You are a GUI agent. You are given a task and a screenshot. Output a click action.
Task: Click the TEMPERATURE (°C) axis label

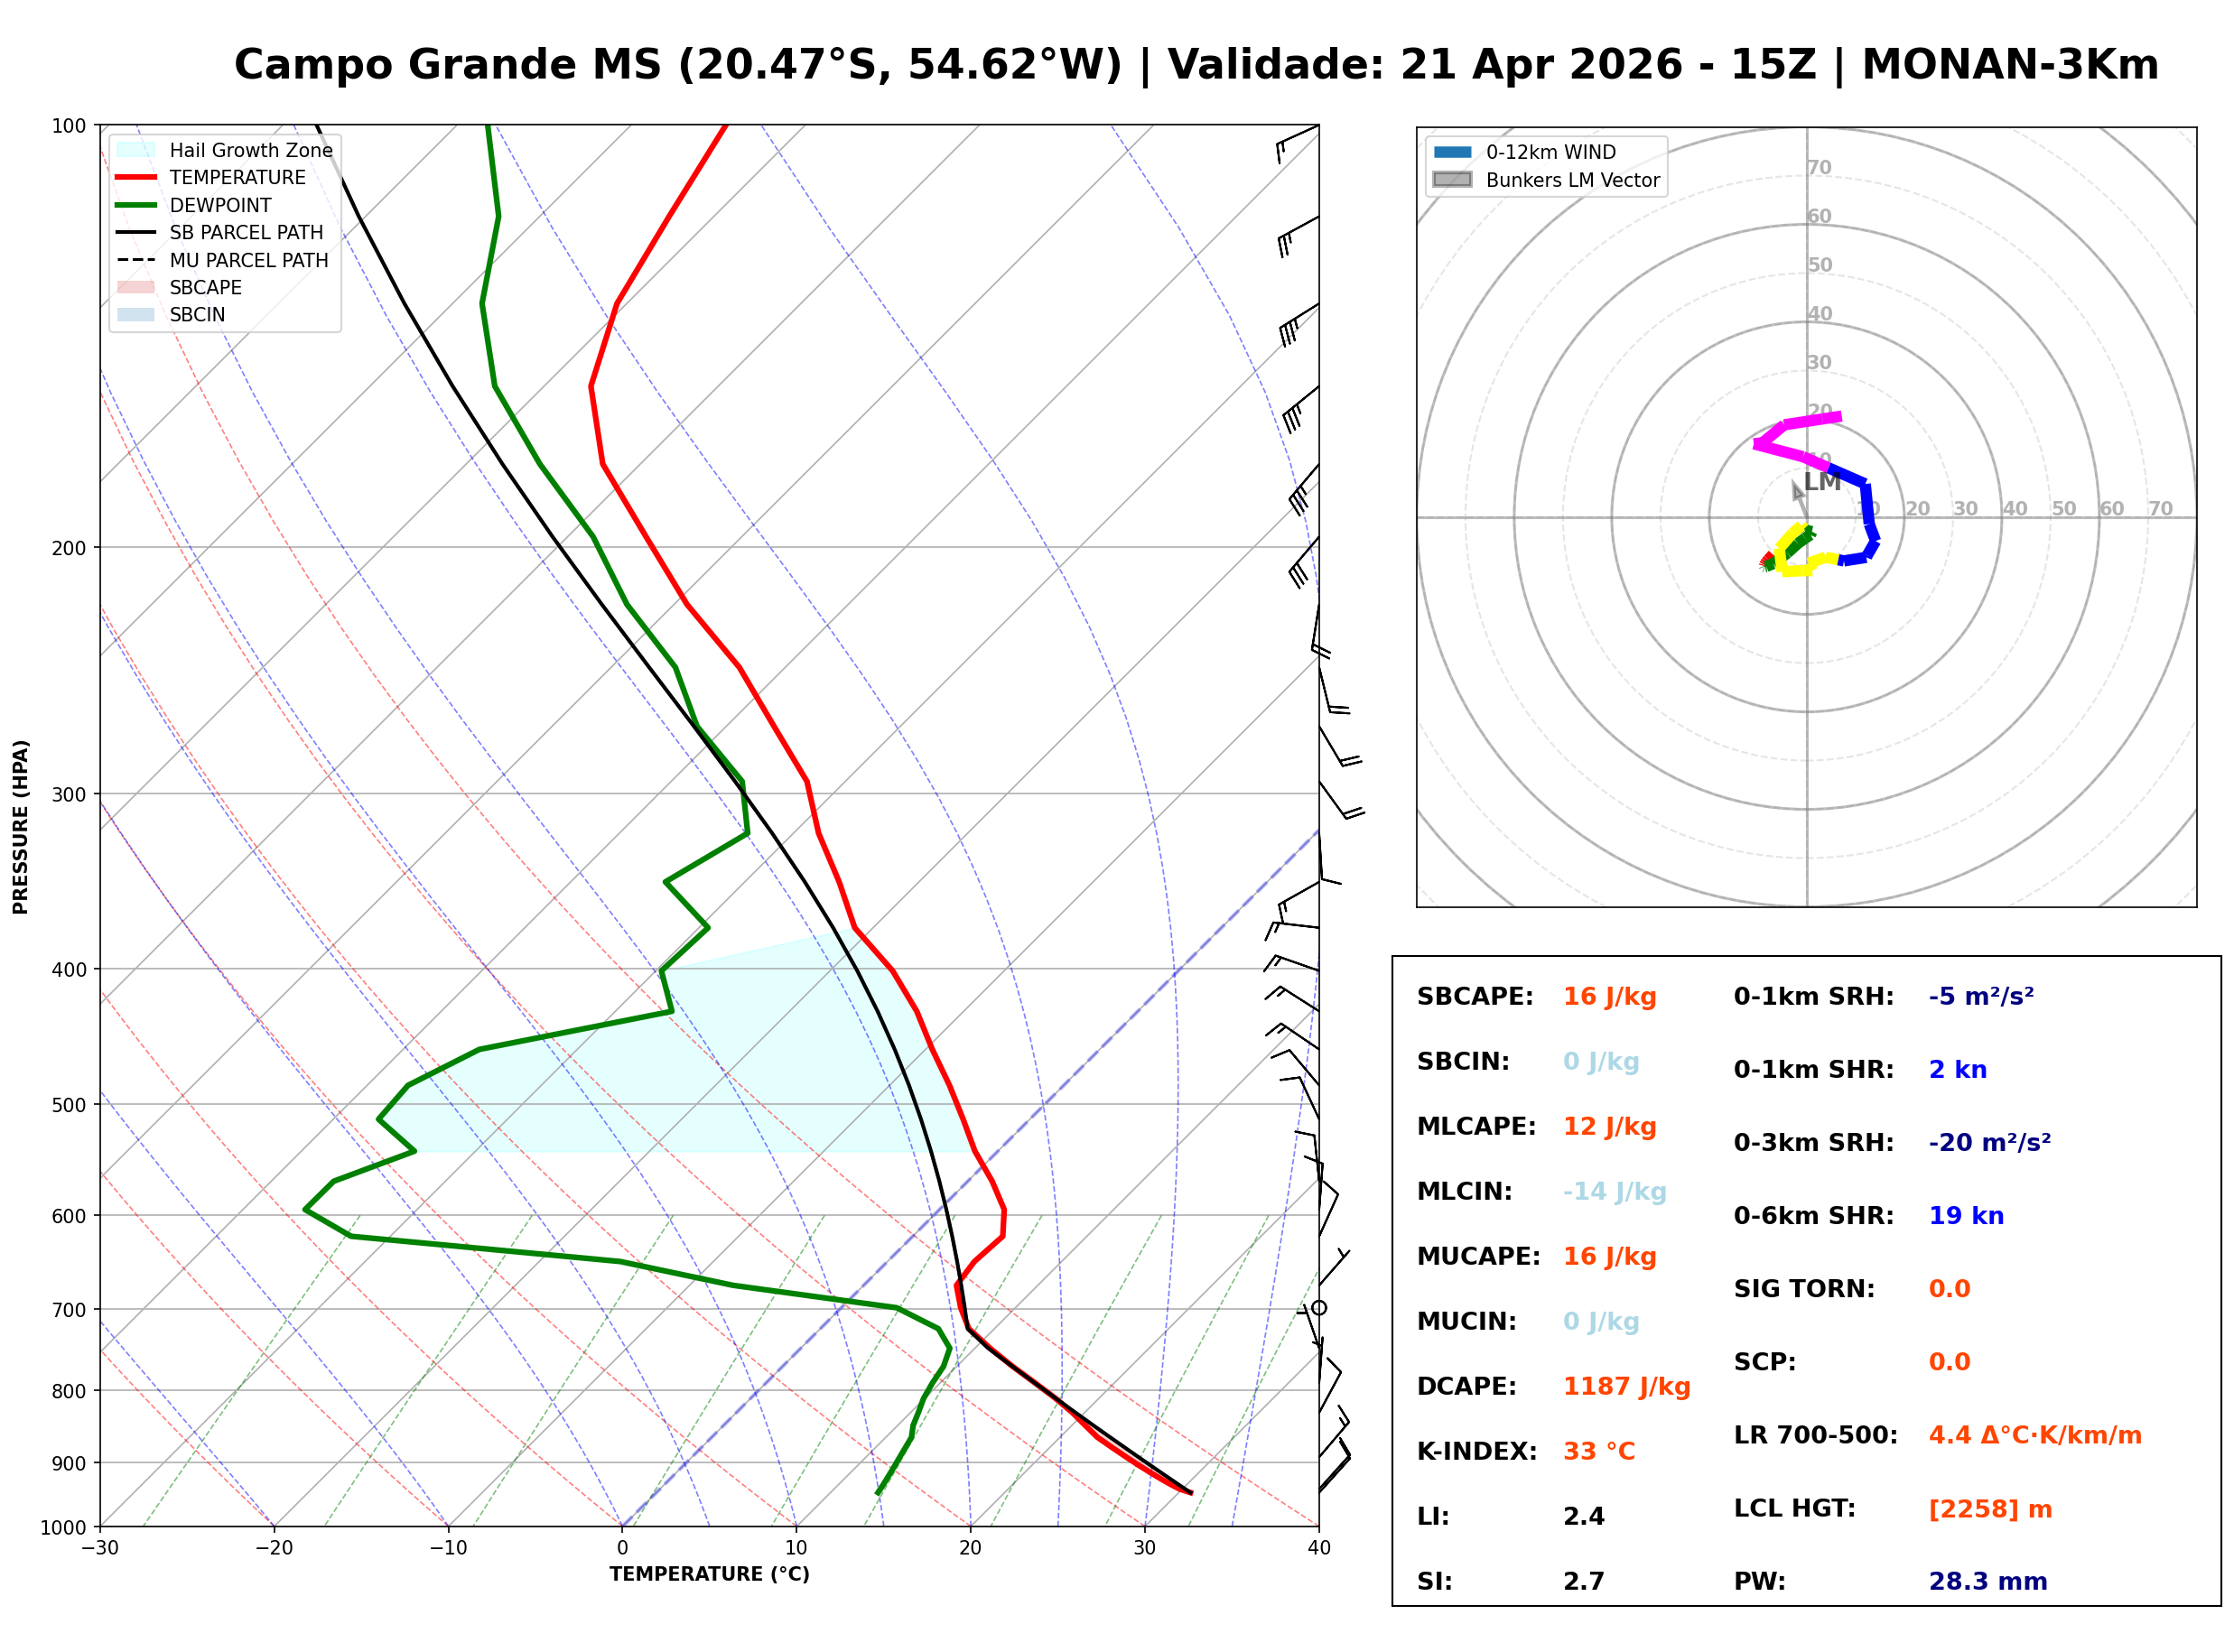709,1574
